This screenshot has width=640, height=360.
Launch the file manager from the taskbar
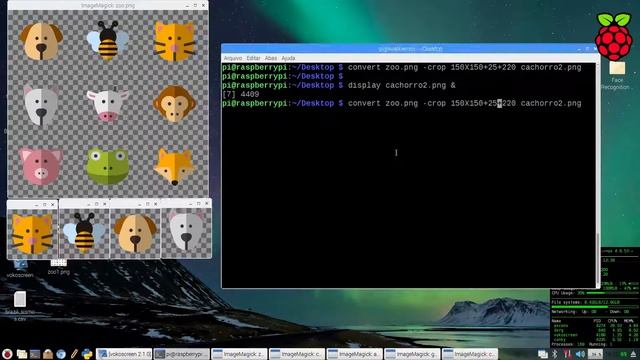click(x=22, y=354)
